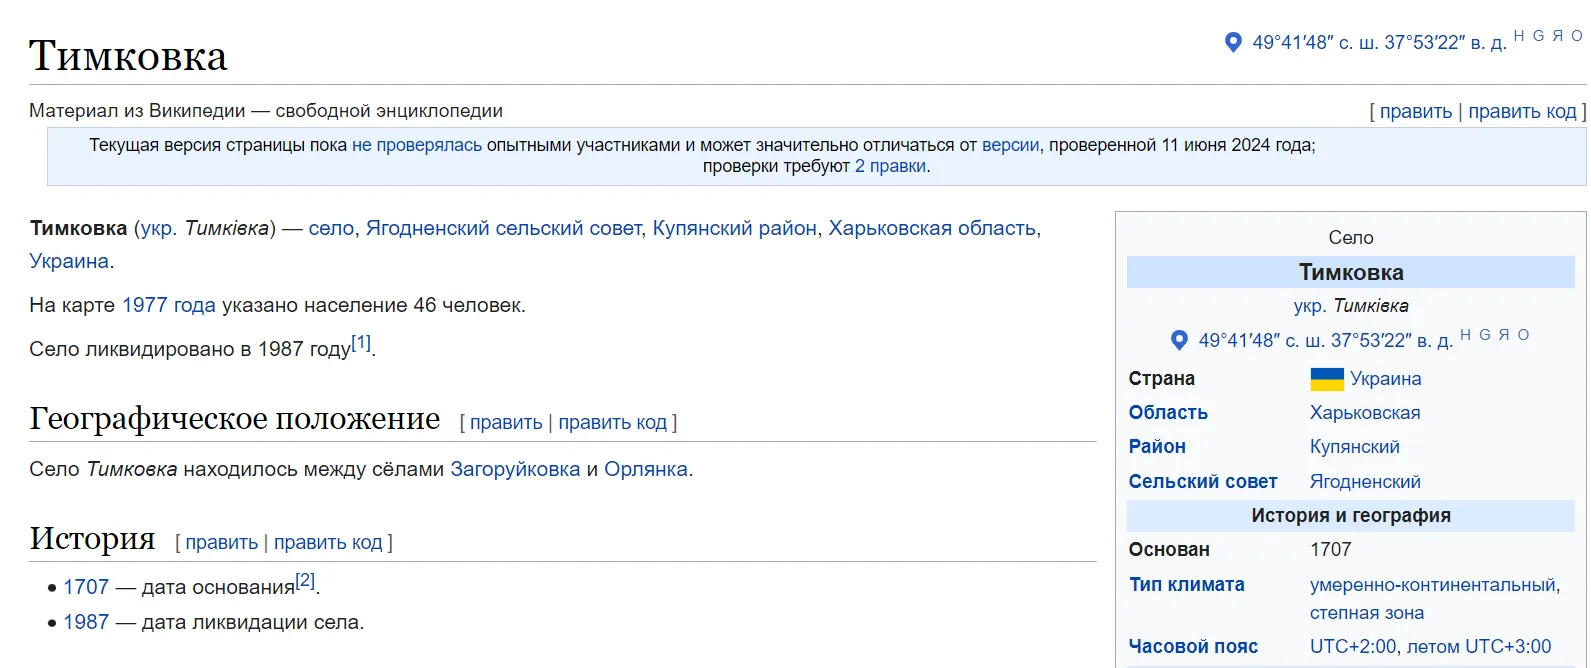Viewport: 1591px width, 668px height.
Task: Open the HERE maps "H" icon at top right
Action: 1521,36
